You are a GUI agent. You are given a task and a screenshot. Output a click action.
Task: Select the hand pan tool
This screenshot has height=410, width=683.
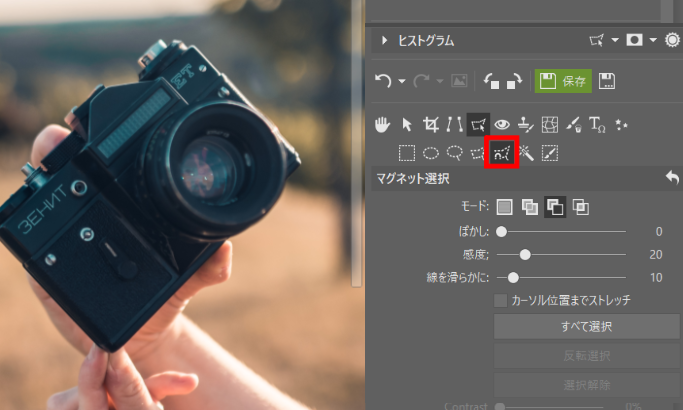coord(382,125)
